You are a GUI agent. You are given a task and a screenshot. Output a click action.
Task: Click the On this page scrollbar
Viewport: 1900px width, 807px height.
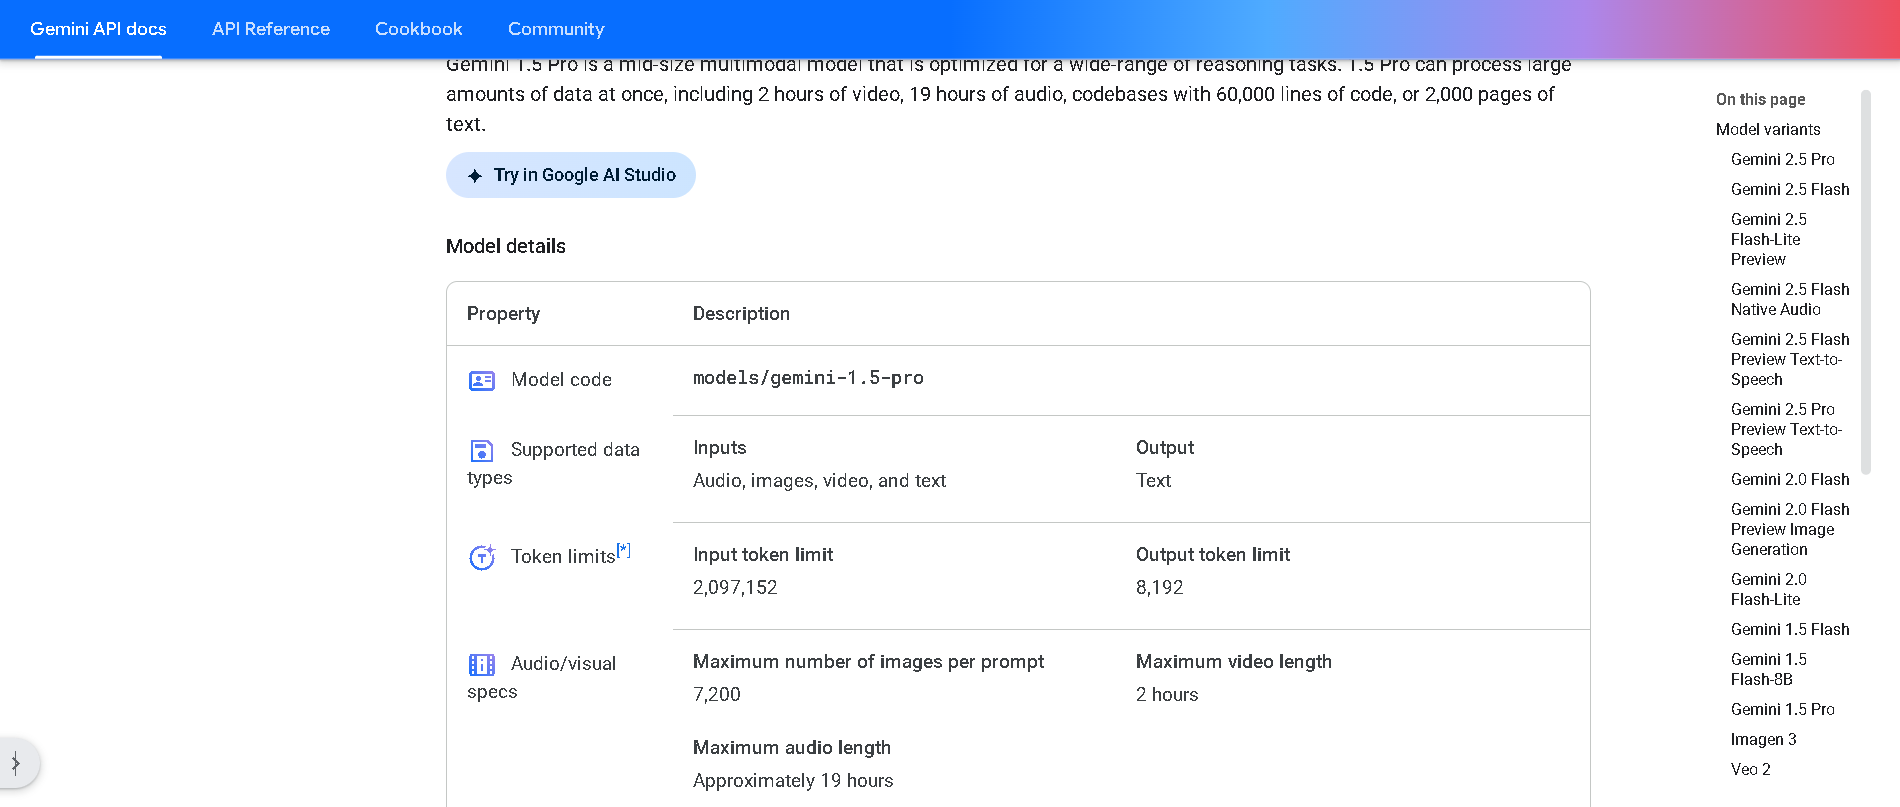1865,280
